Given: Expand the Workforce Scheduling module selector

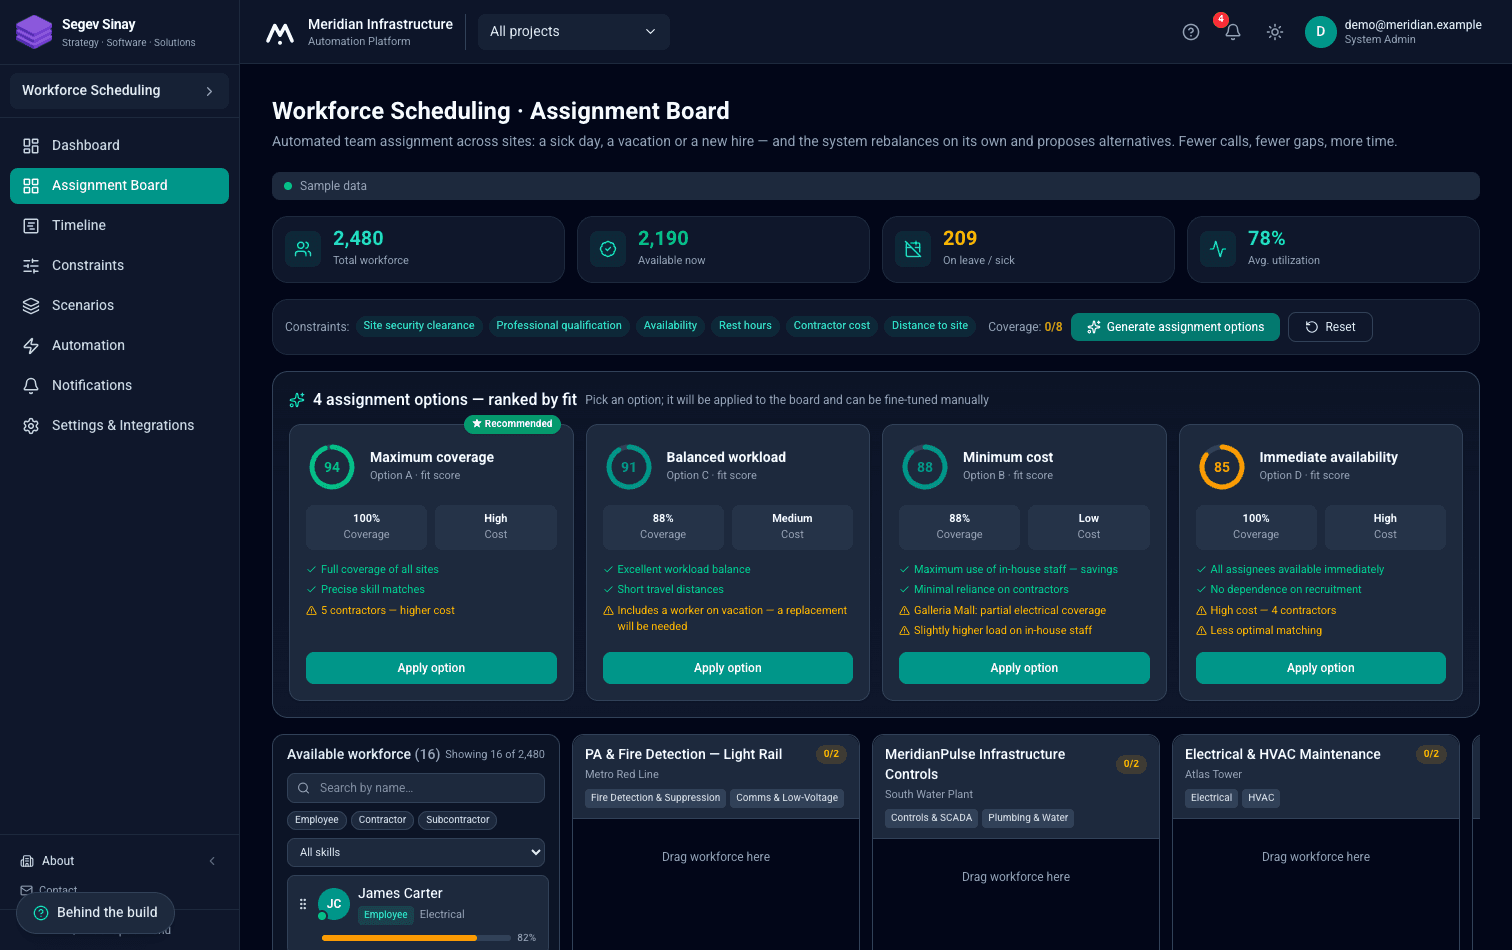Looking at the screenshot, I should click(x=119, y=91).
